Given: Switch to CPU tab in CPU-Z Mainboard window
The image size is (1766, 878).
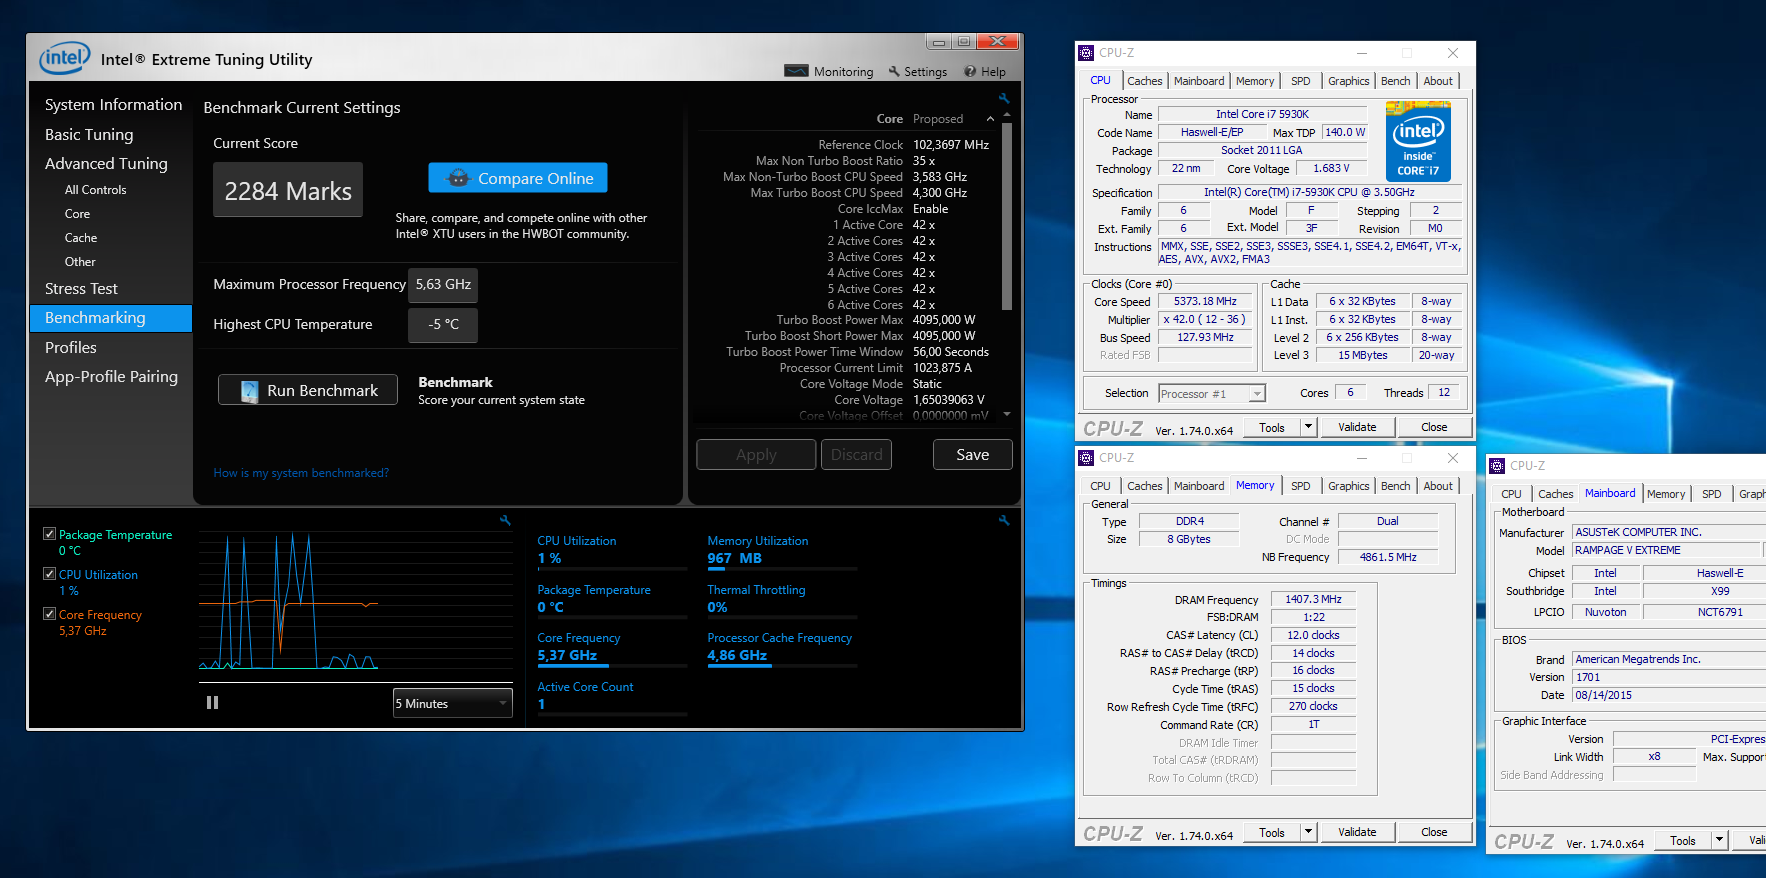Looking at the screenshot, I should click(1511, 494).
